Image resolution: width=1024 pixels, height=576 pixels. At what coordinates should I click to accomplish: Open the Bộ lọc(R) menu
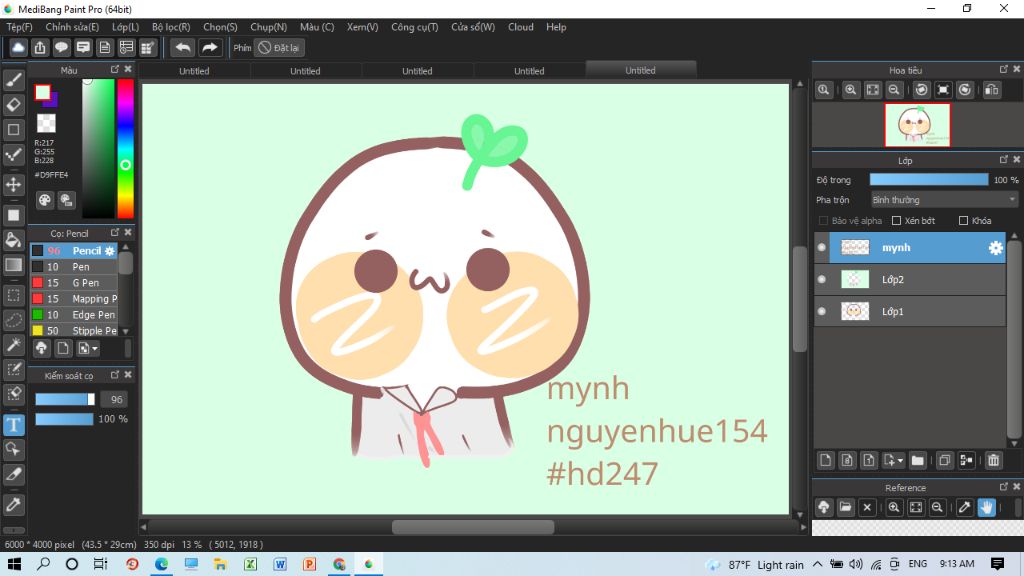(x=171, y=27)
